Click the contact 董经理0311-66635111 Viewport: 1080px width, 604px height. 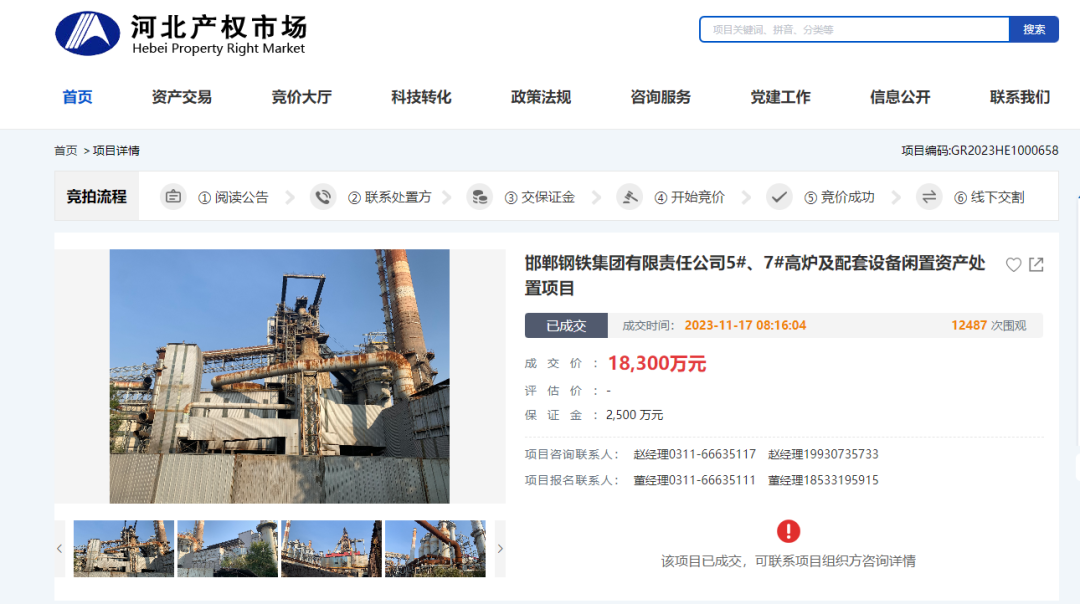click(x=694, y=481)
